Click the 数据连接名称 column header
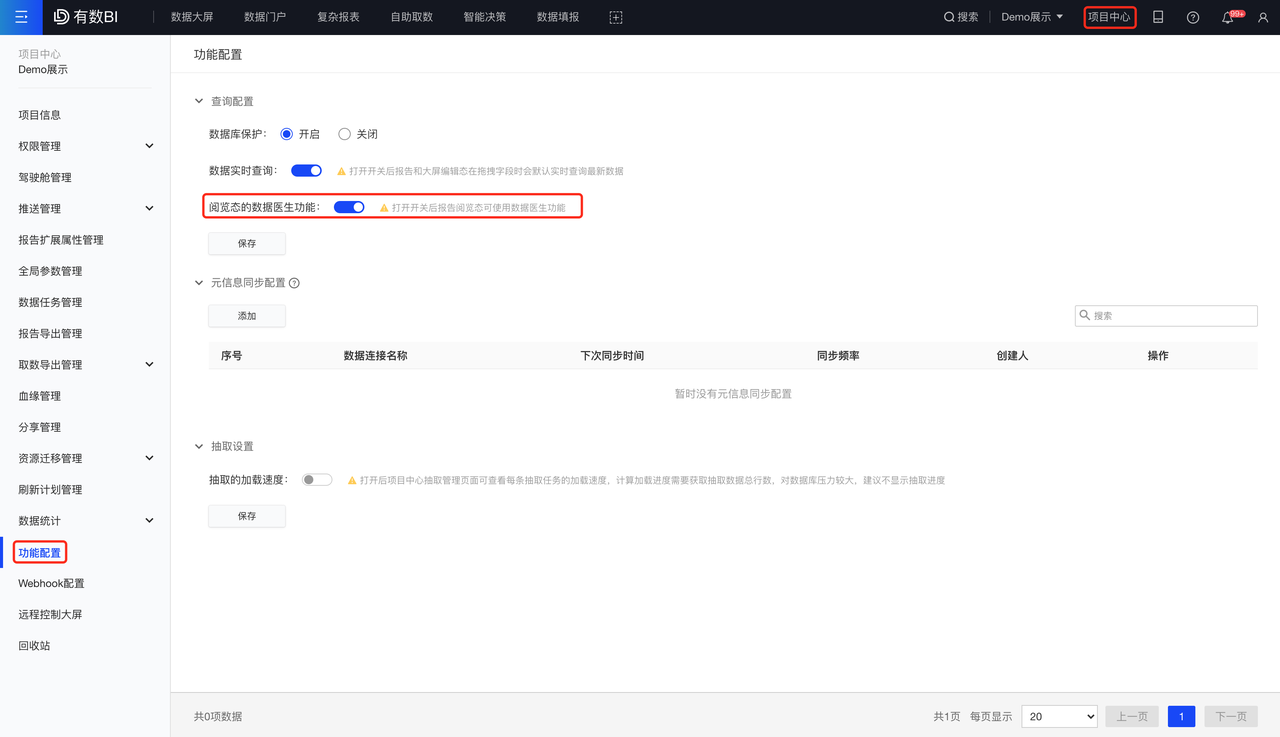The width and height of the screenshot is (1280, 737). click(x=375, y=356)
